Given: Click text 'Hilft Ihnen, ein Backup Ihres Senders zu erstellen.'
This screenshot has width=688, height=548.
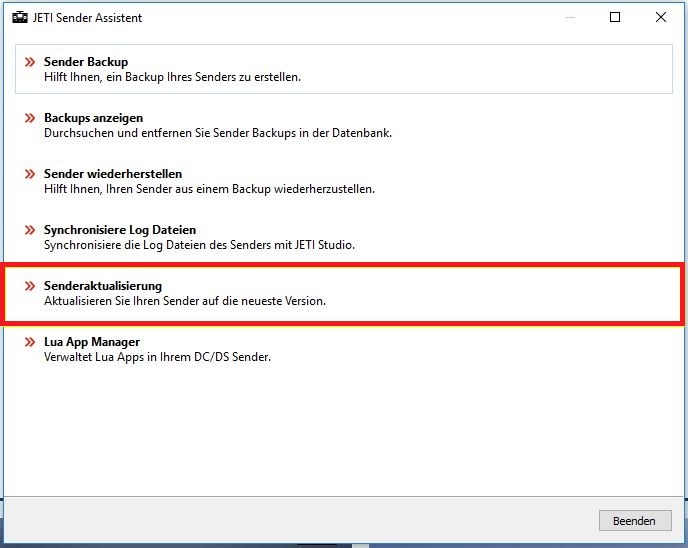Looking at the screenshot, I should coord(172,77).
